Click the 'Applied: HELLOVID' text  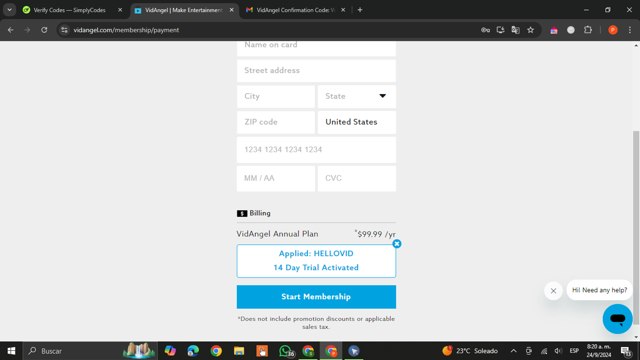pos(316,253)
